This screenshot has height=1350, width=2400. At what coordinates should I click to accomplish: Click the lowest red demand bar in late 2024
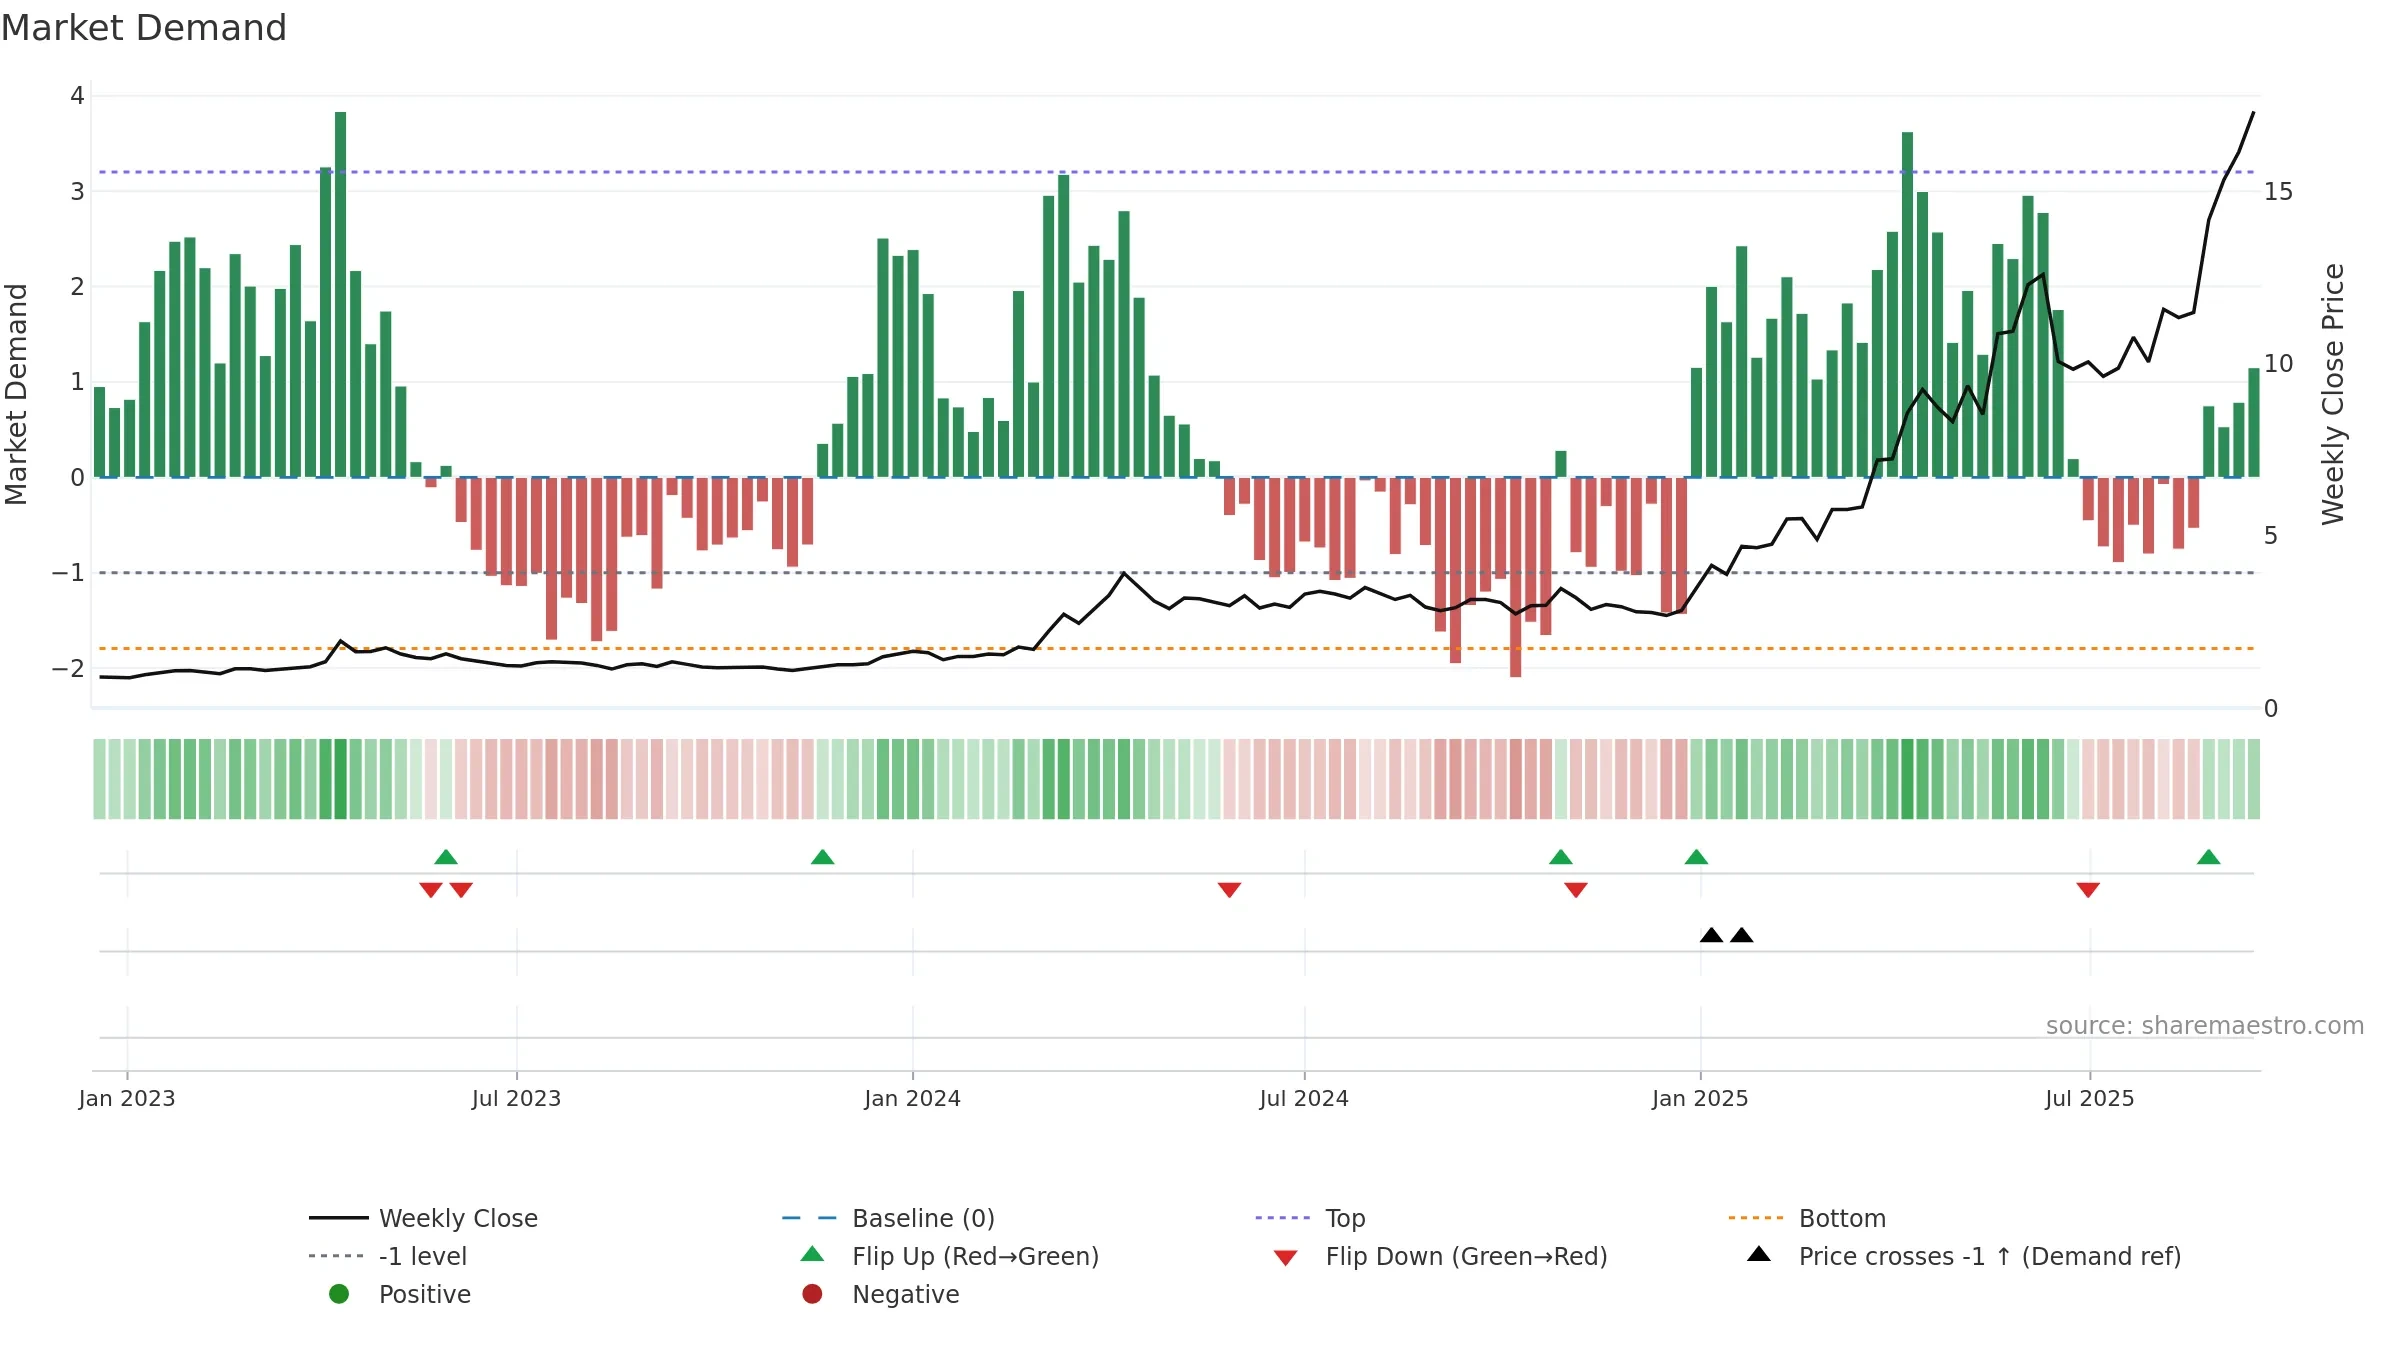(x=1516, y=577)
